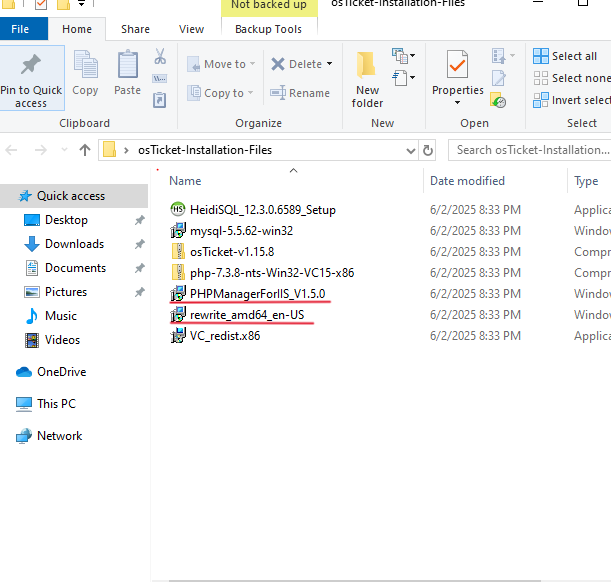Click the Edit icon in Open group
Image resolution: width=611 pixels, height=582 pixels.
499,78
